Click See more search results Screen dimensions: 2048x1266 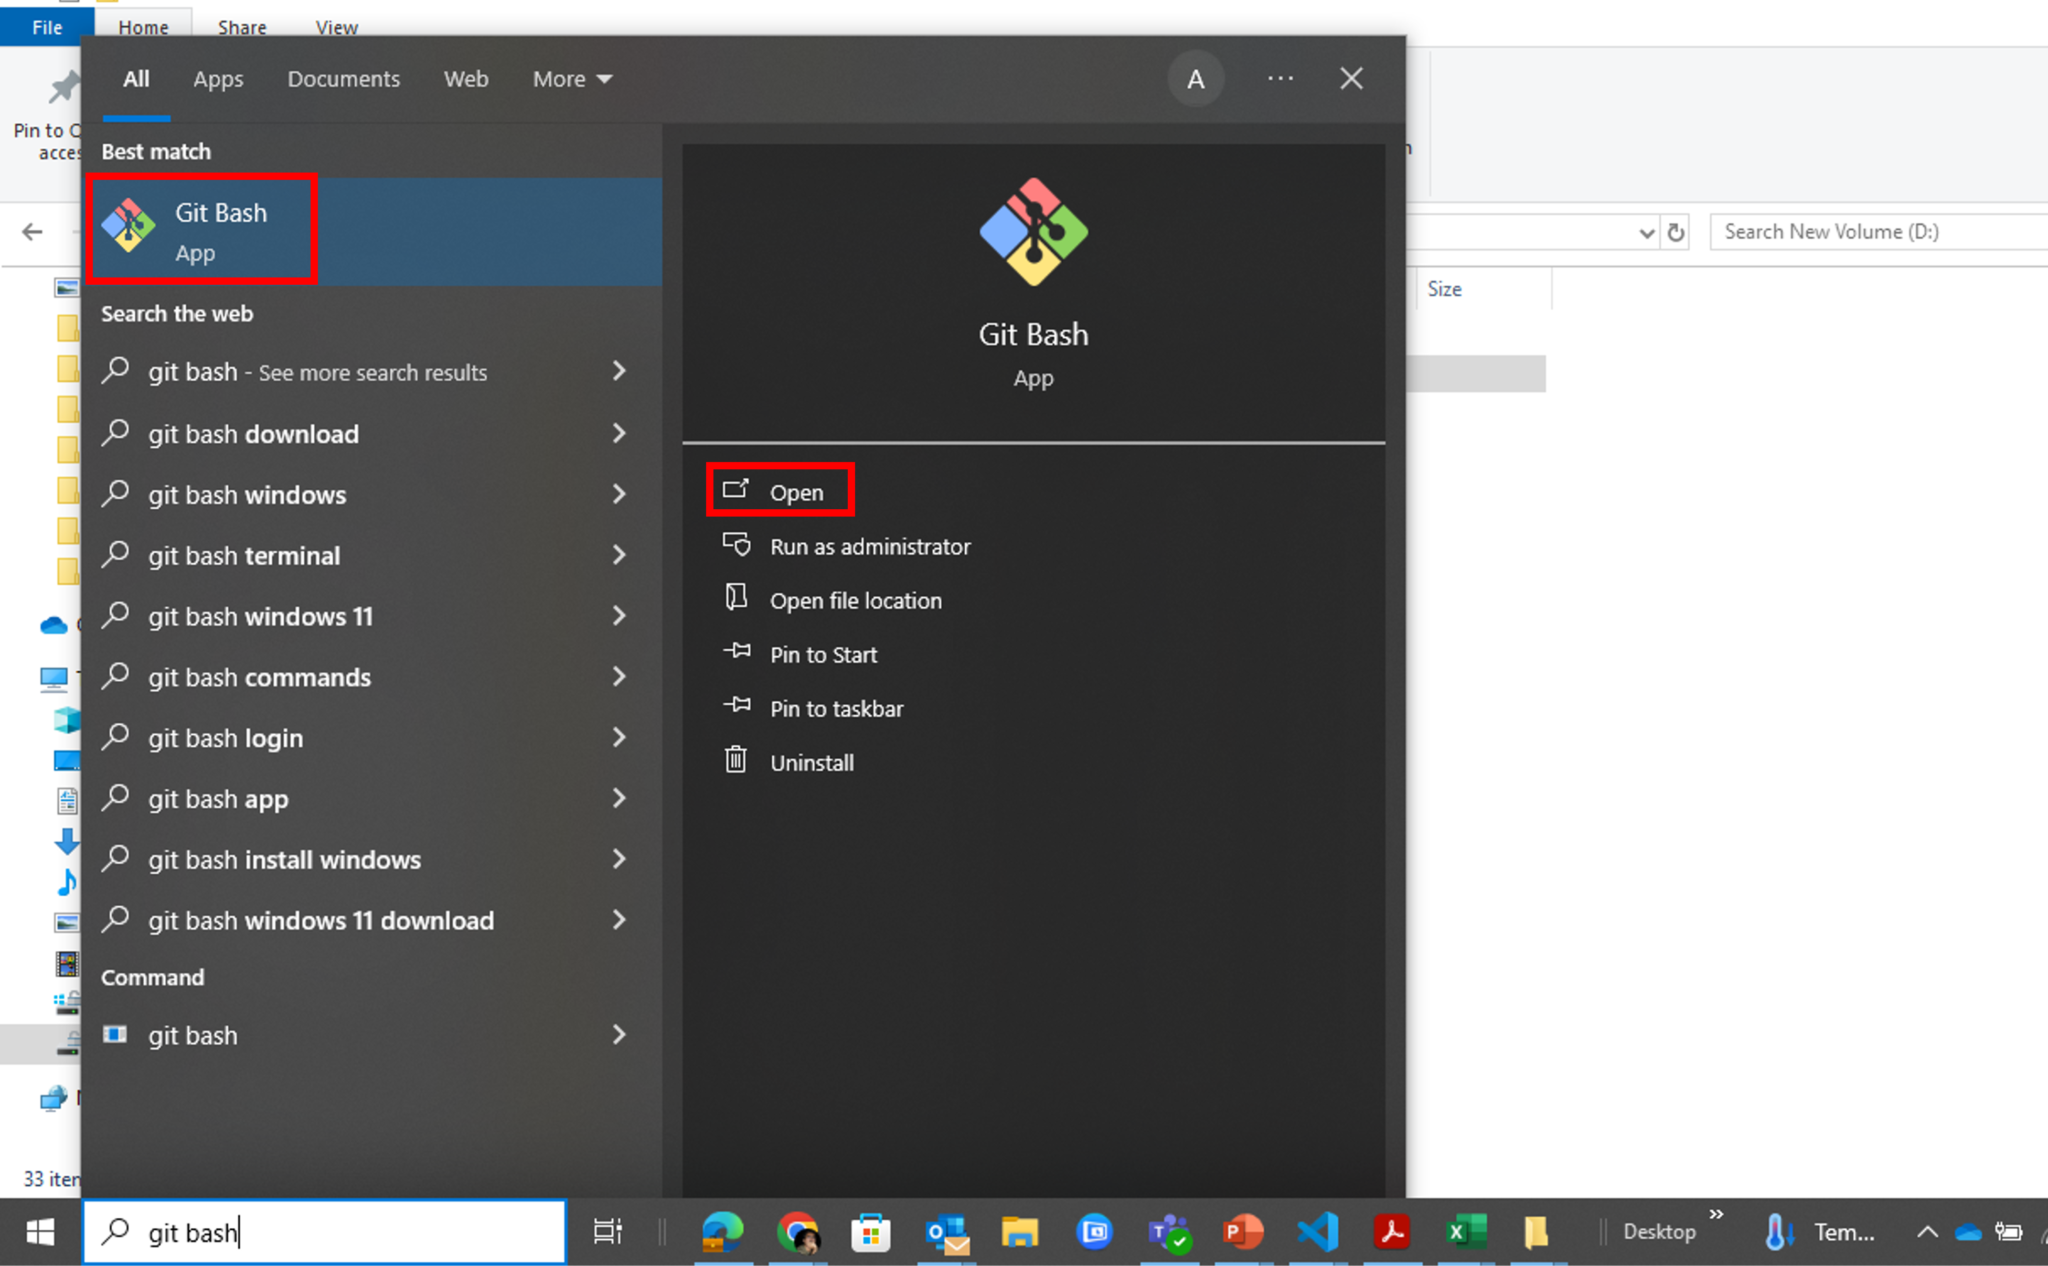point(316,371)
